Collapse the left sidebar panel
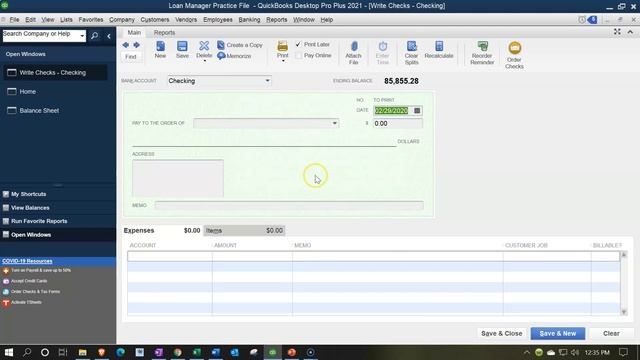This screenshot has height=360, width=640. click(x=109, y=36)
